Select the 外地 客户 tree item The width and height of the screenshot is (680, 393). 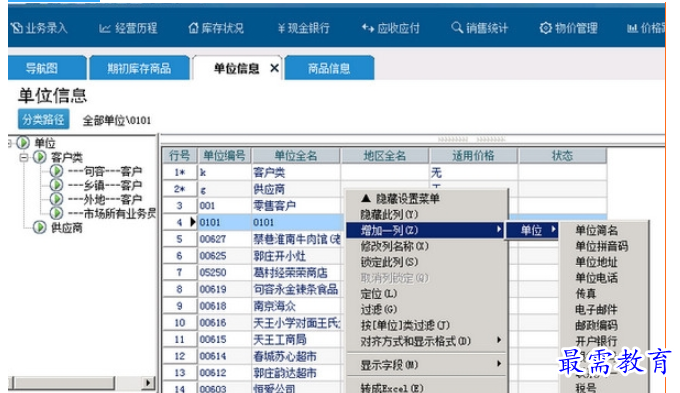(105, 200)
